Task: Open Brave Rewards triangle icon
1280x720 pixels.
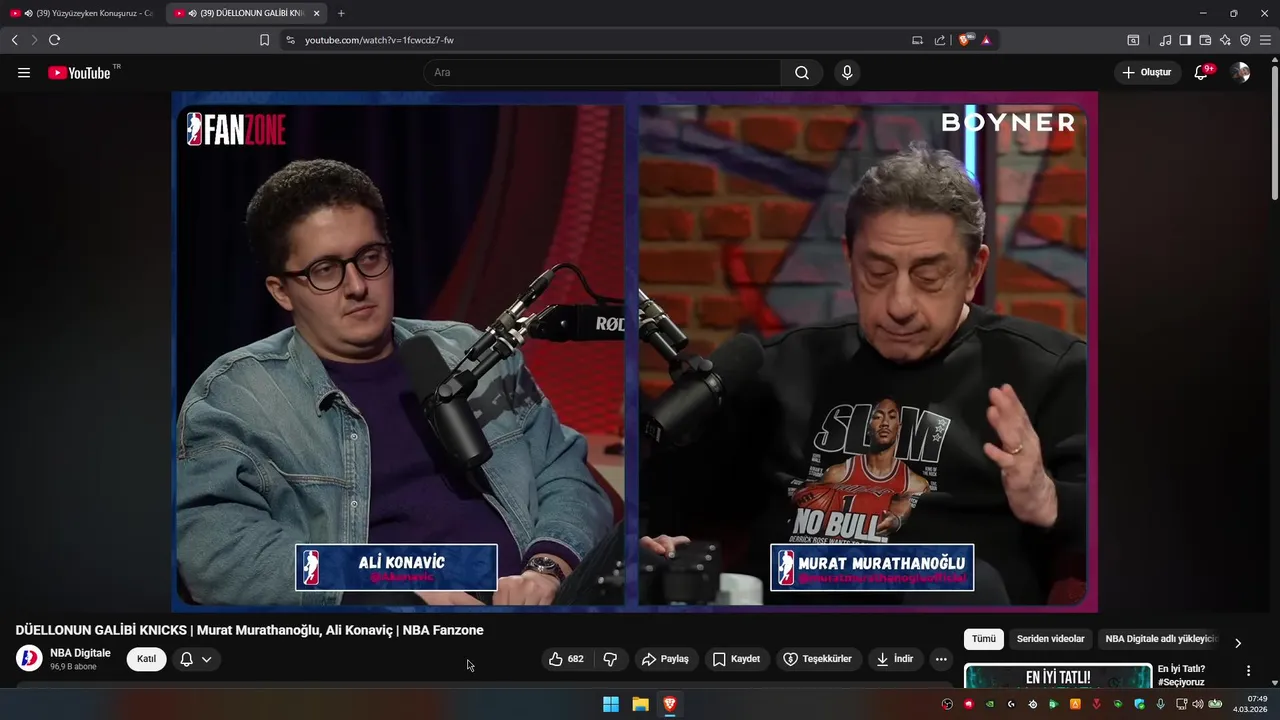Action: click(x=986, y=40)
